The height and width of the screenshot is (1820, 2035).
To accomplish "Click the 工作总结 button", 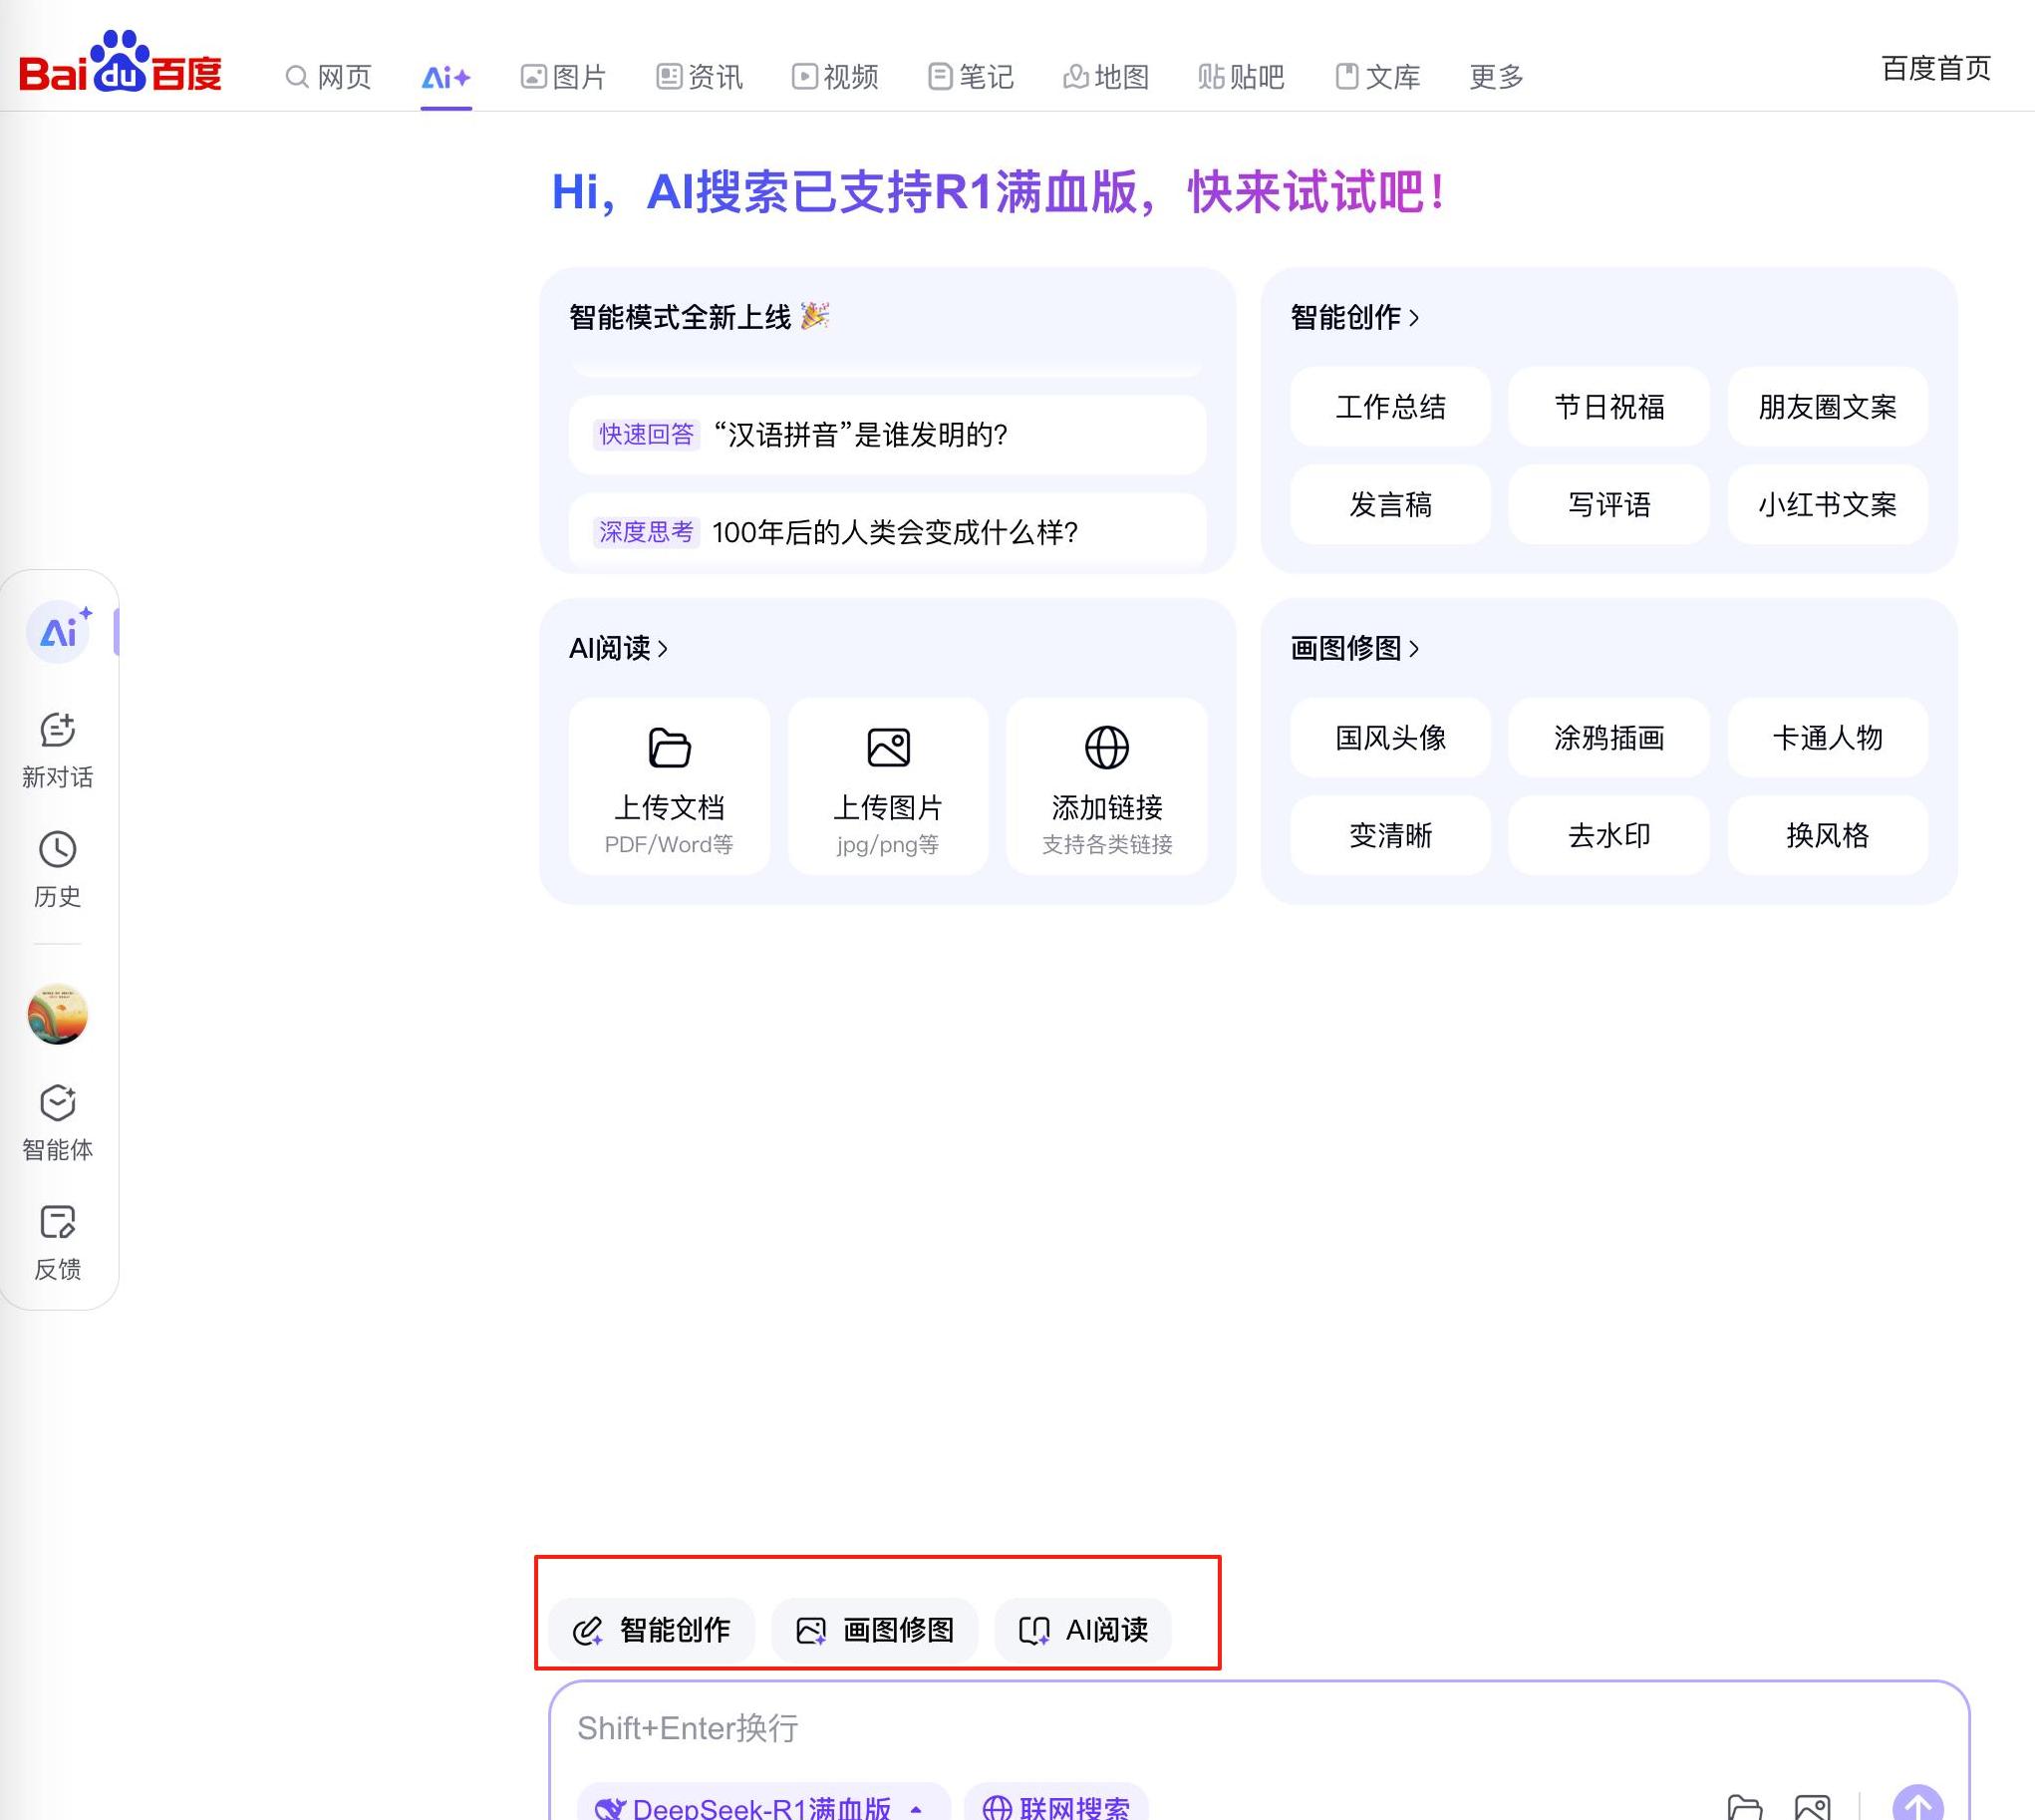I will pyautogui.click(x=1389, y=407).
